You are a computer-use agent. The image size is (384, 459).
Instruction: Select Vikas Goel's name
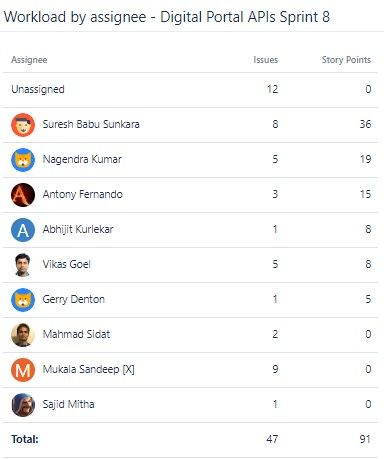[x=67, y=264]
